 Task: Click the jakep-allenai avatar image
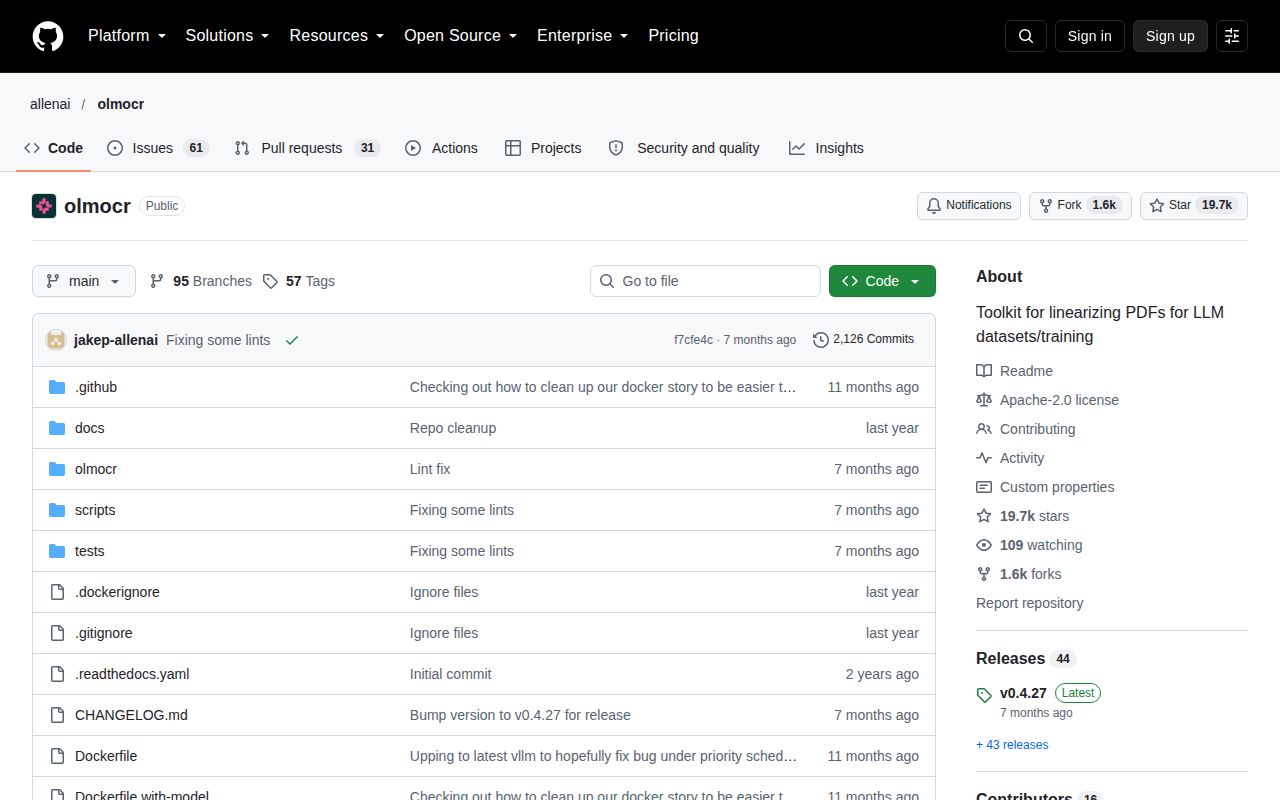point(56,340)
